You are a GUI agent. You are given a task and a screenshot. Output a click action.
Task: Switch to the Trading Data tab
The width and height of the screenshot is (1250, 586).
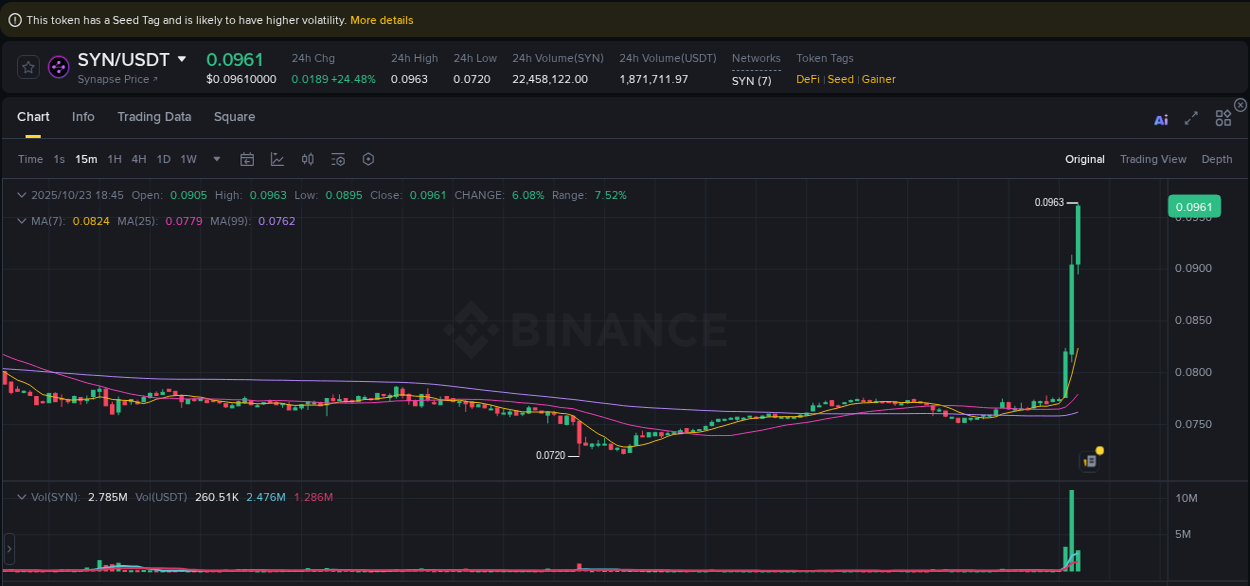[x=155, y=117]
